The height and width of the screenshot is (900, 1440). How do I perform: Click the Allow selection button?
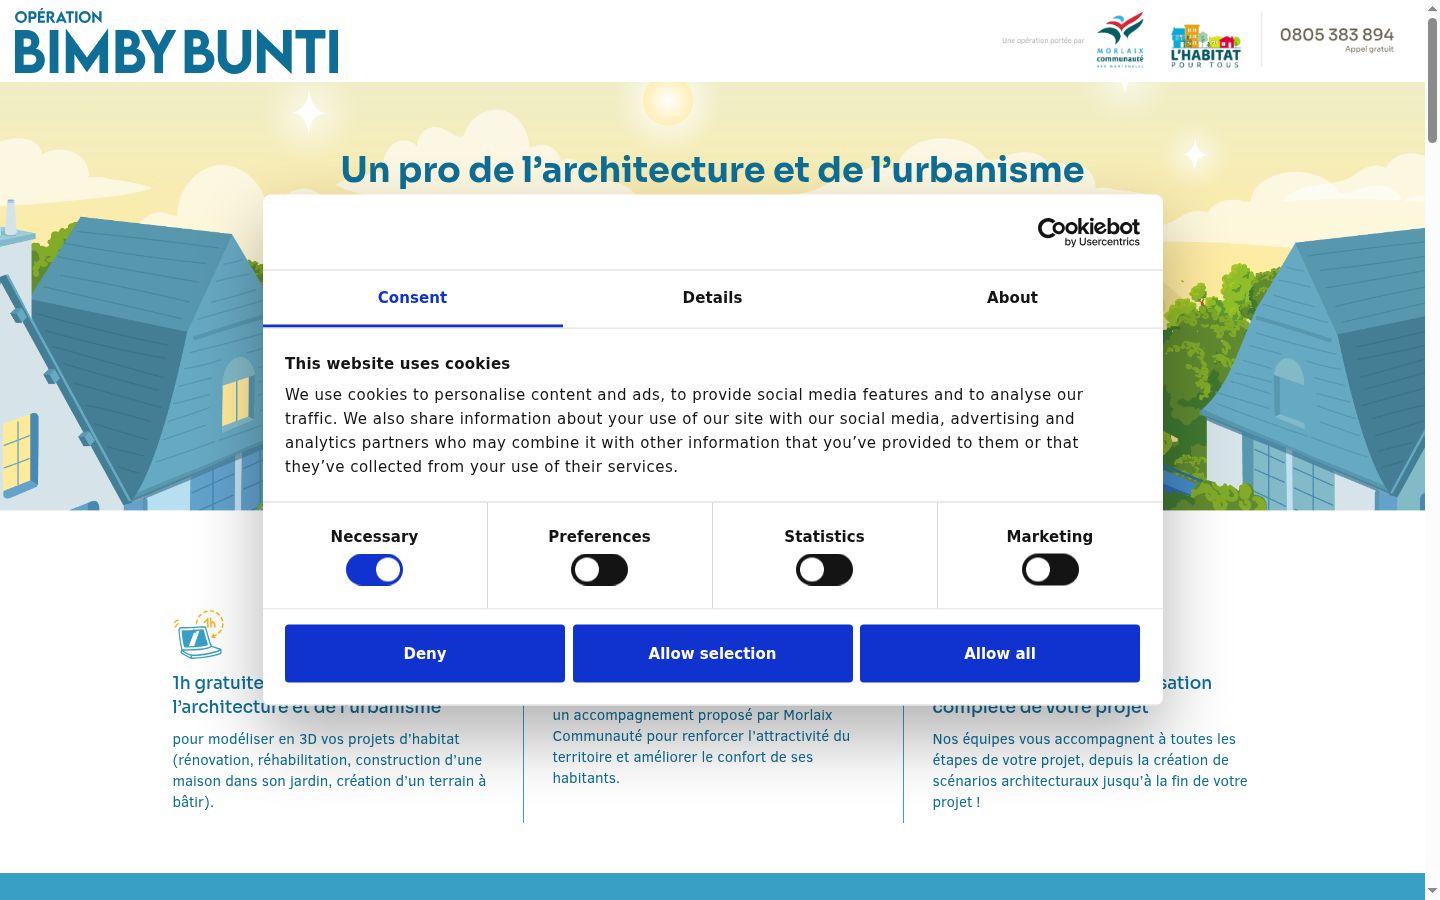pyautogui.click(x=712, y=653)
